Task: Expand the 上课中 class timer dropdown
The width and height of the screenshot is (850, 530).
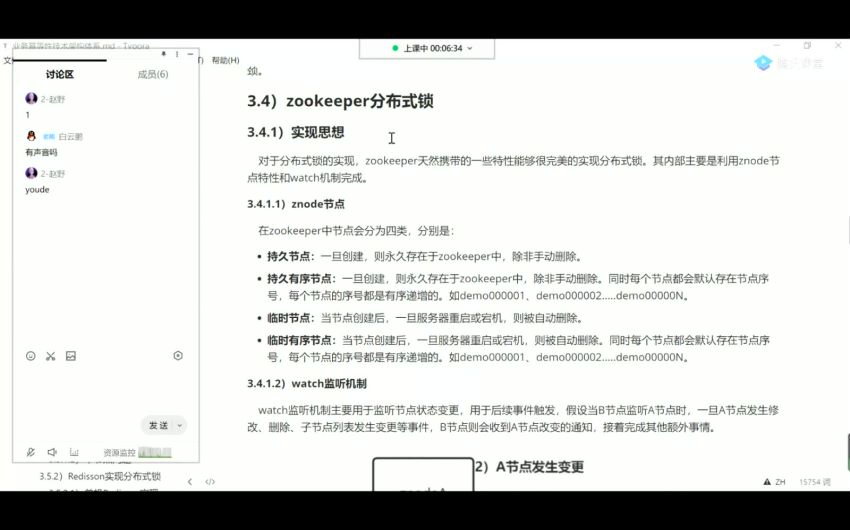Action: click(470, 48)
